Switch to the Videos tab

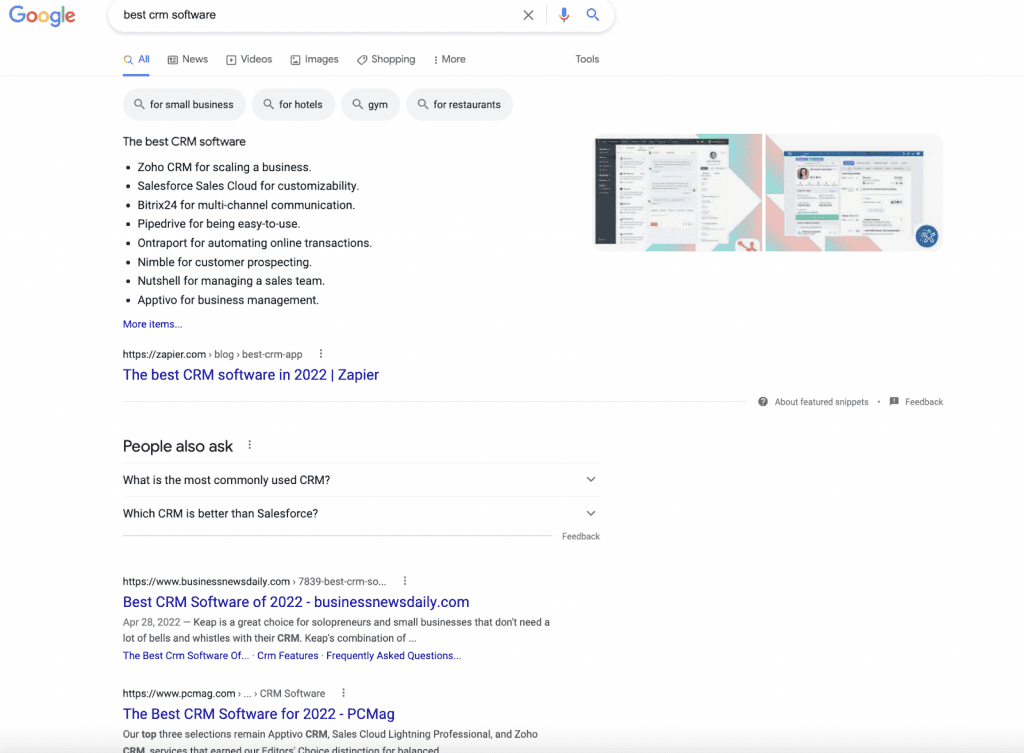click(x=249, y=59)
